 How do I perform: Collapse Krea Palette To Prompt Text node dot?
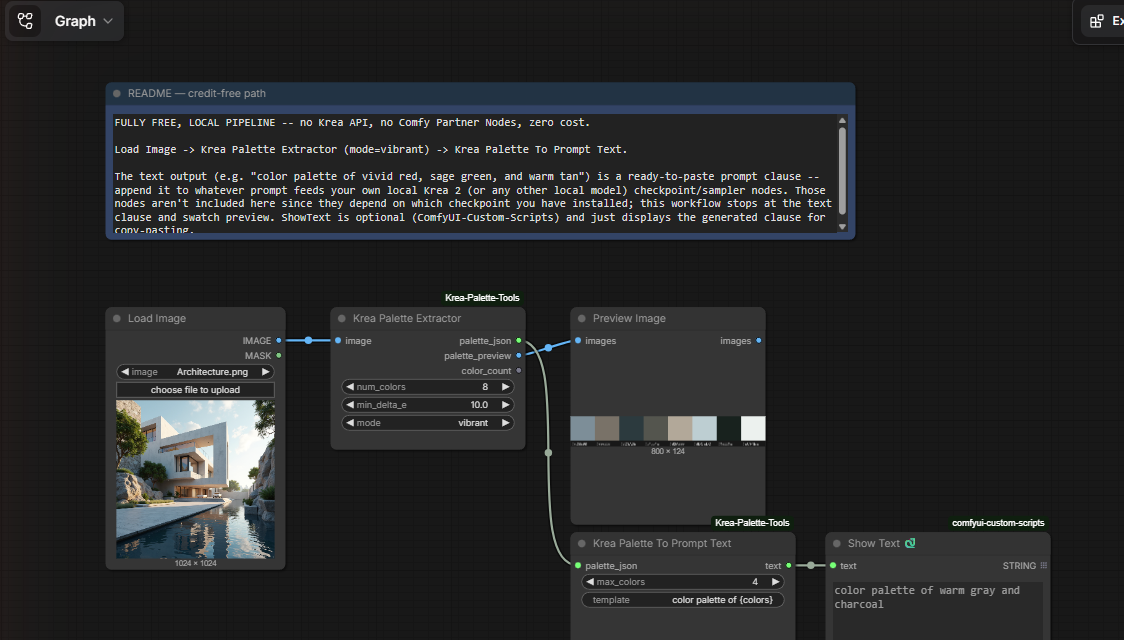pos(582,543)
